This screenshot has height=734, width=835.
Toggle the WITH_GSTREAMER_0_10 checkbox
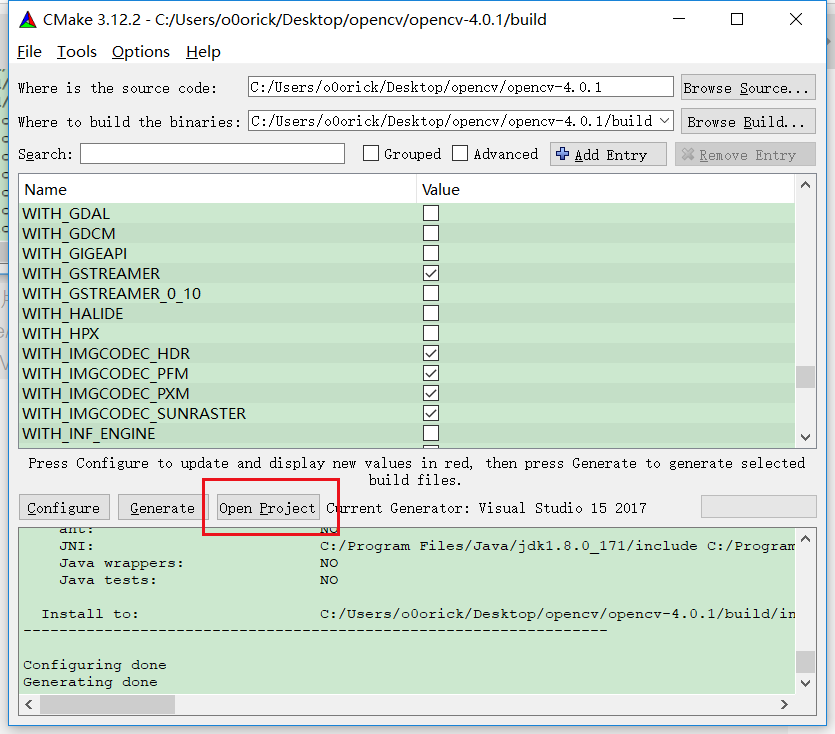pos(431,293)
